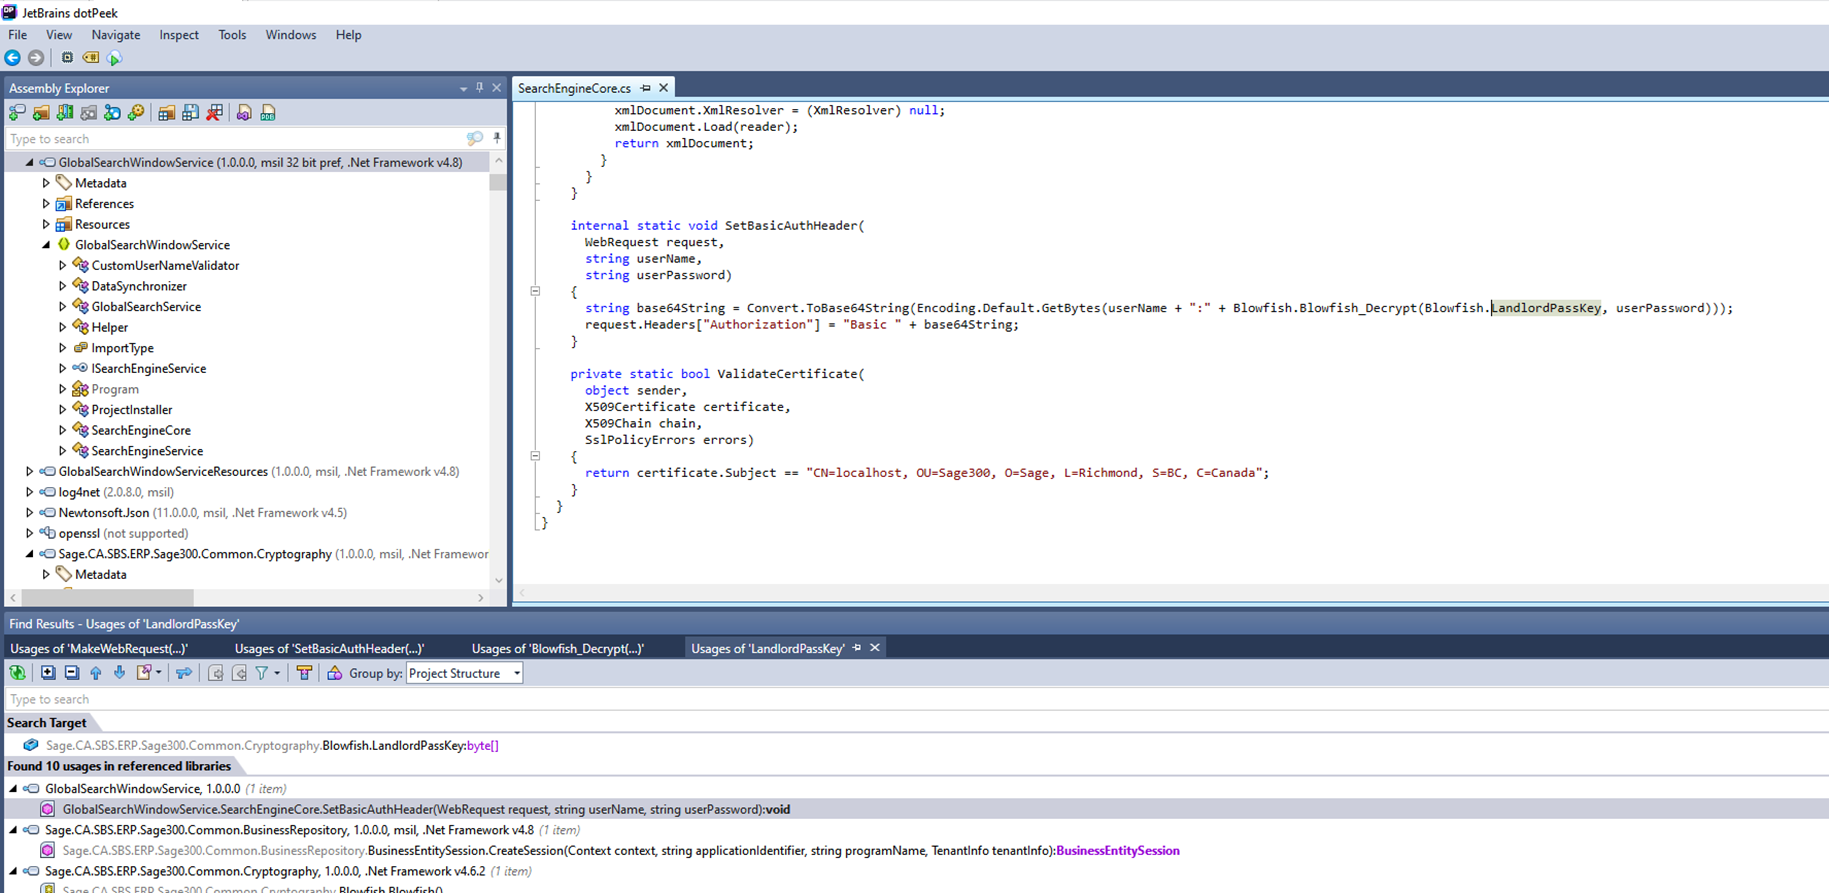Go to next usage with down arrow
This screenshot has width=1829, height=893.
119,673
